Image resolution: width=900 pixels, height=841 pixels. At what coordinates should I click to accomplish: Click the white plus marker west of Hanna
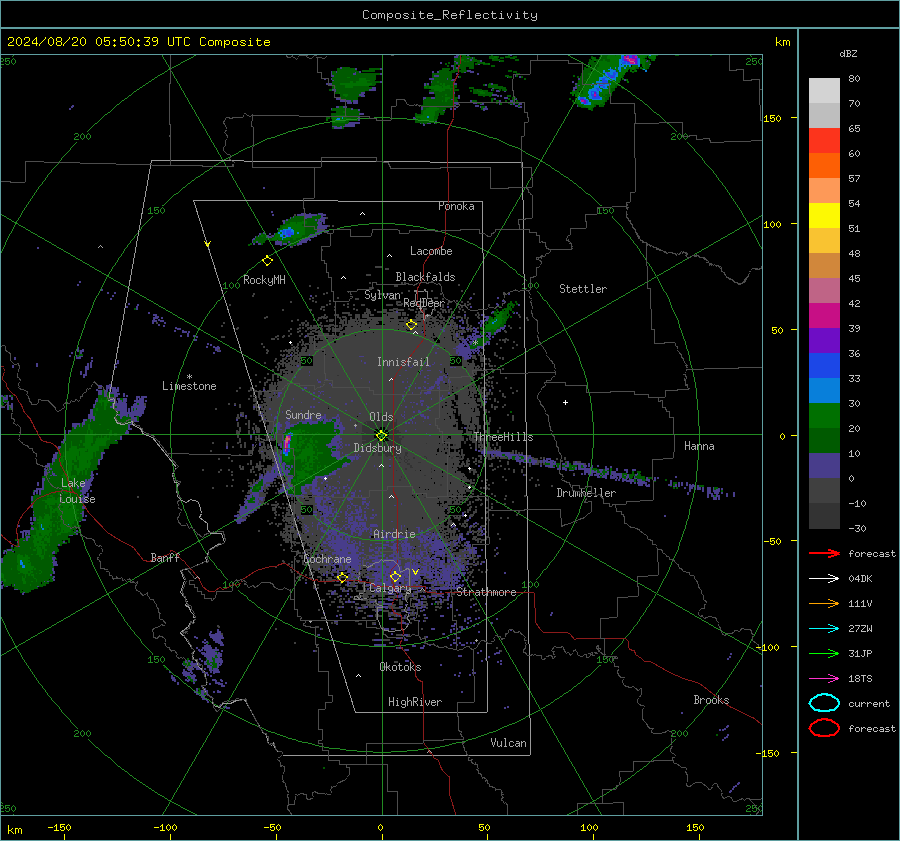click(x=565, y=402)
